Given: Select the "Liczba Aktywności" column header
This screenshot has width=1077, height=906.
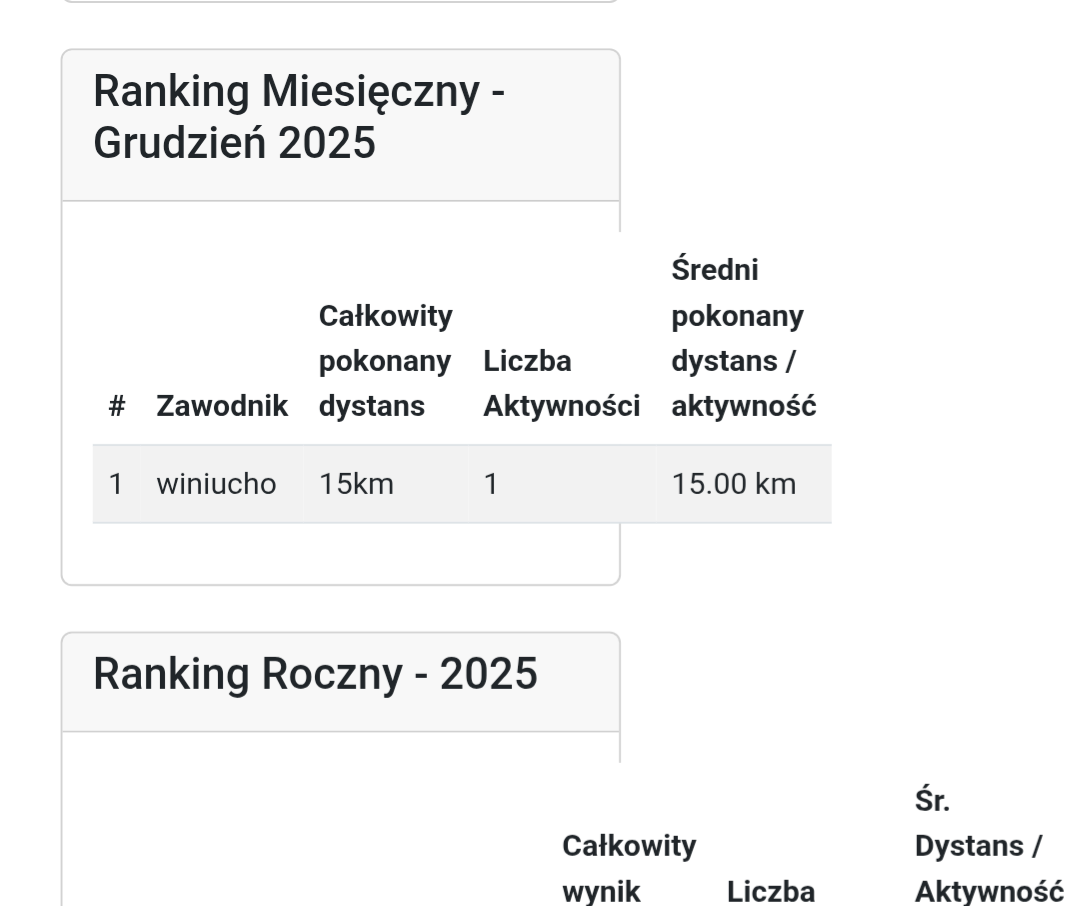Looking at the screenshot, I should (561, 384).
